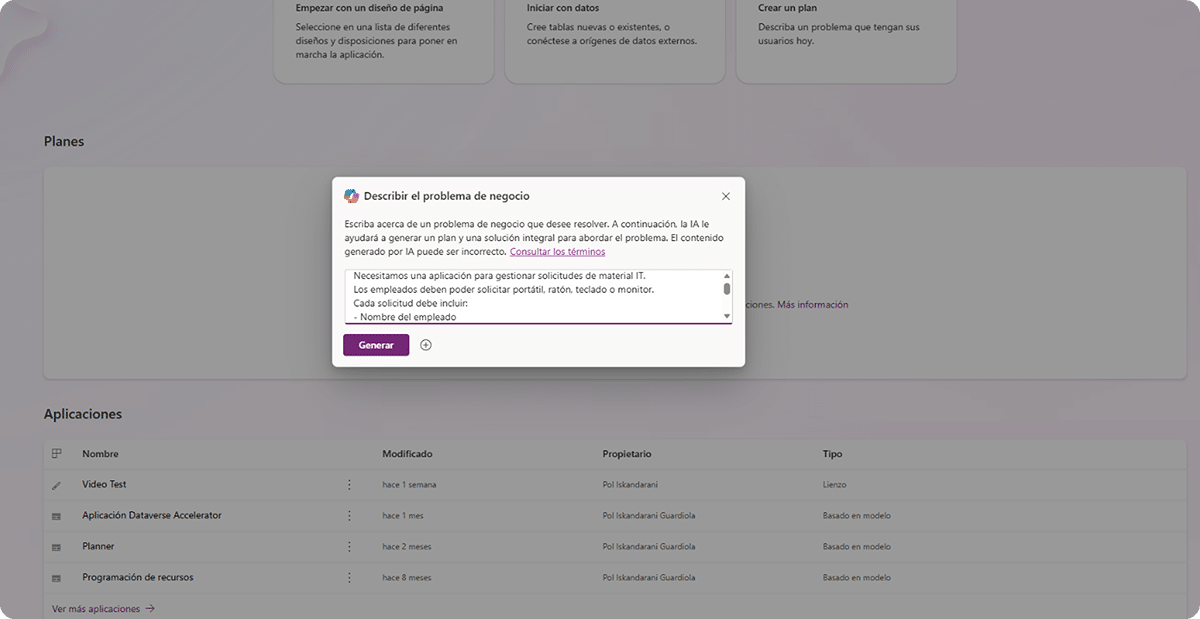The image size is (1200, 619).
Task: Select the Iniciar con datos card
Action: coord(614,40)
